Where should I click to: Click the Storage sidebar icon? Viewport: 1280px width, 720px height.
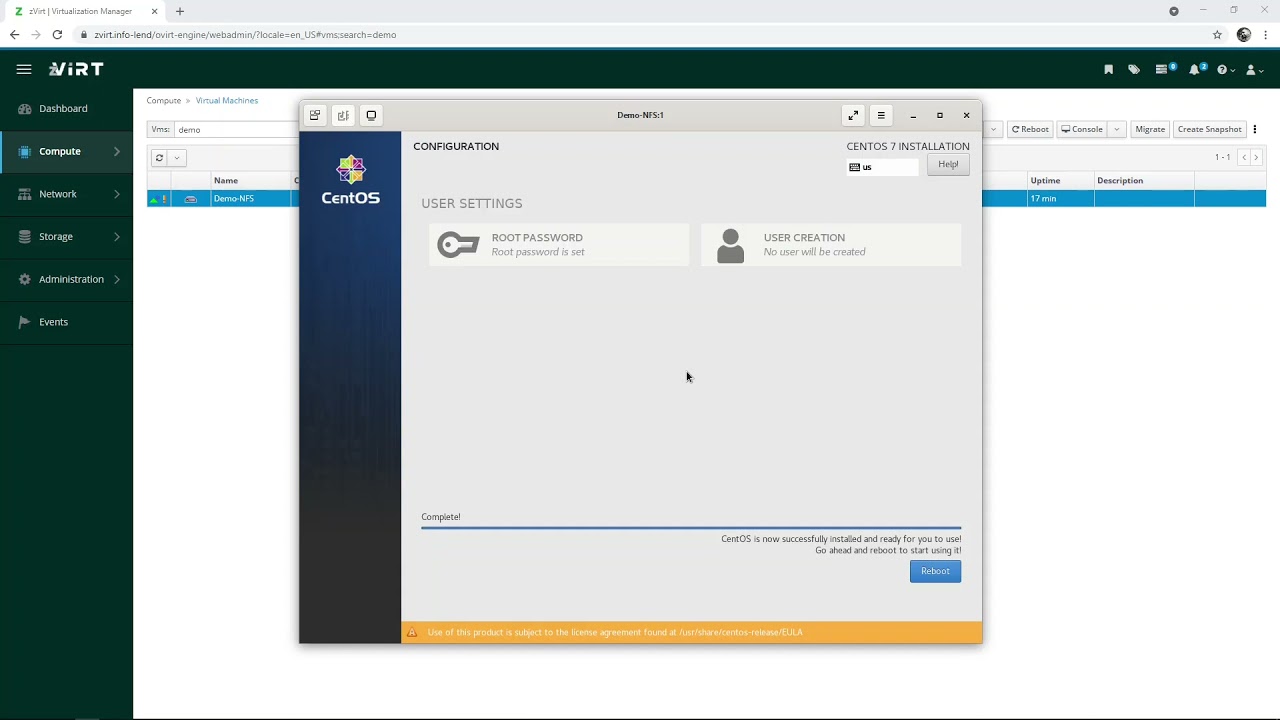coord(25,237)
